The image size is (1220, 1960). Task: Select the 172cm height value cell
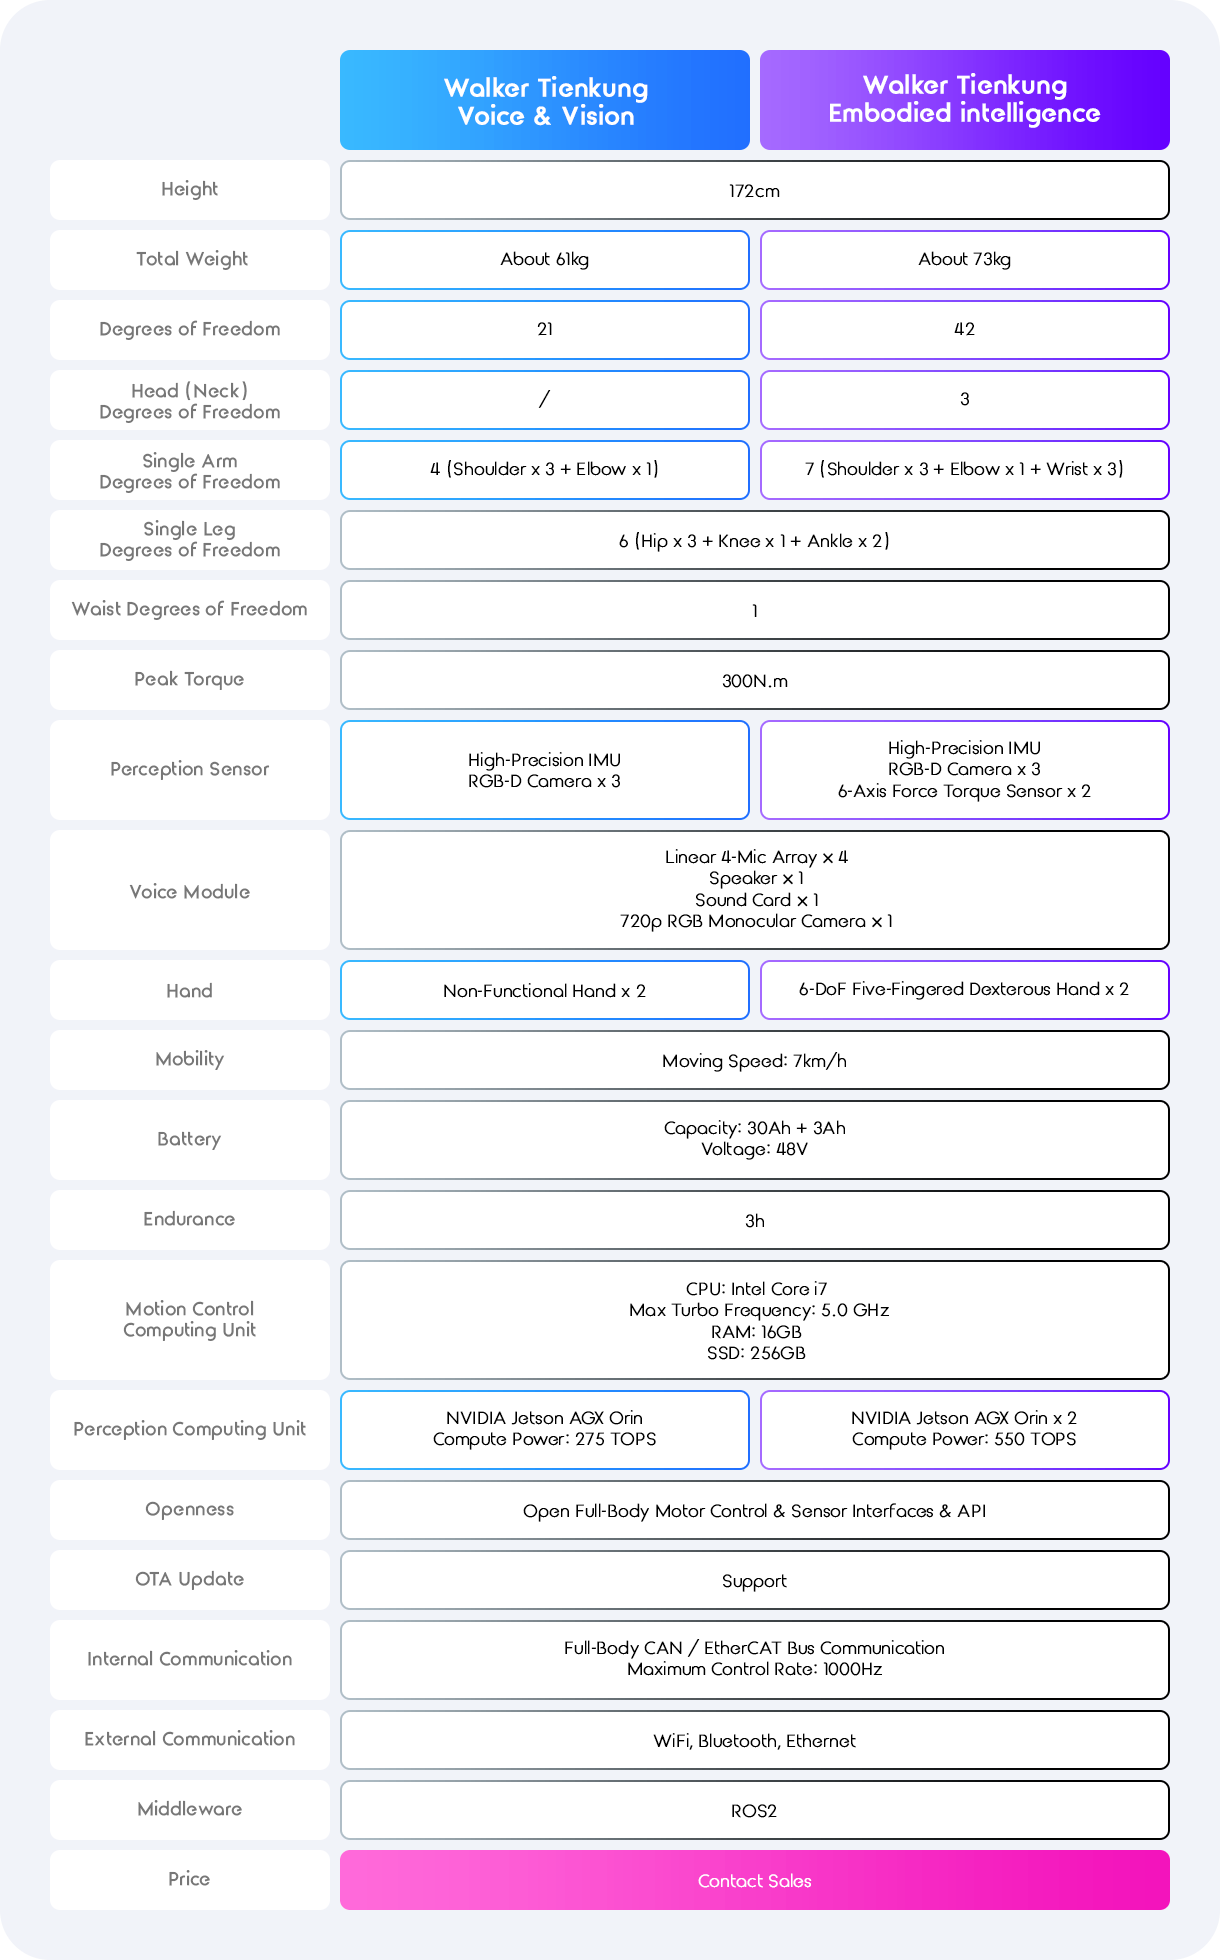[754, 191]
